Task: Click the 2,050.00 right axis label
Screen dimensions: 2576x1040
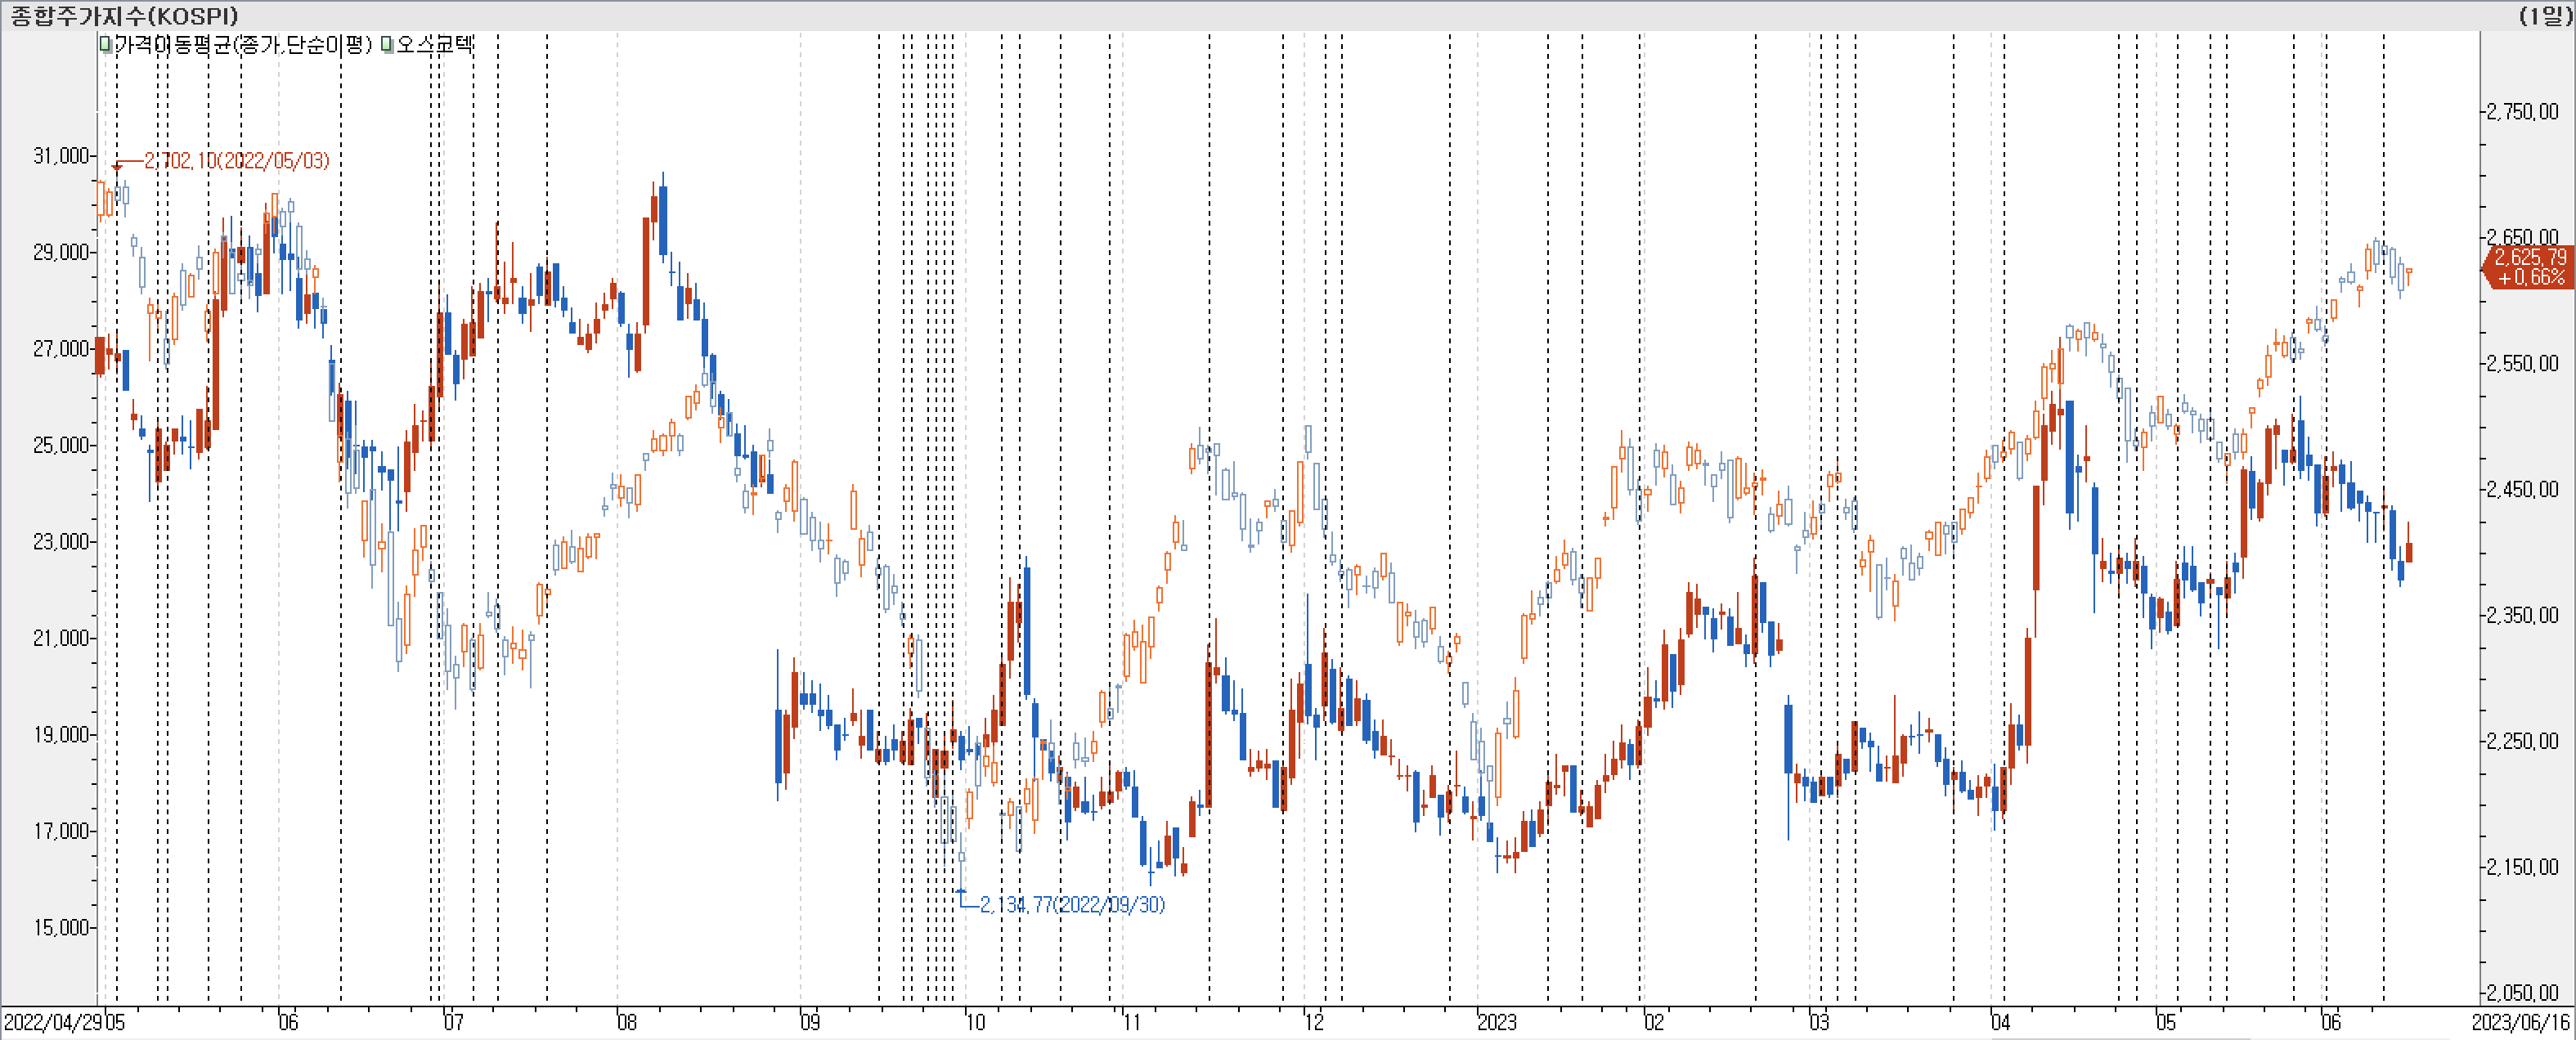Action: (x=2523, y=992)
